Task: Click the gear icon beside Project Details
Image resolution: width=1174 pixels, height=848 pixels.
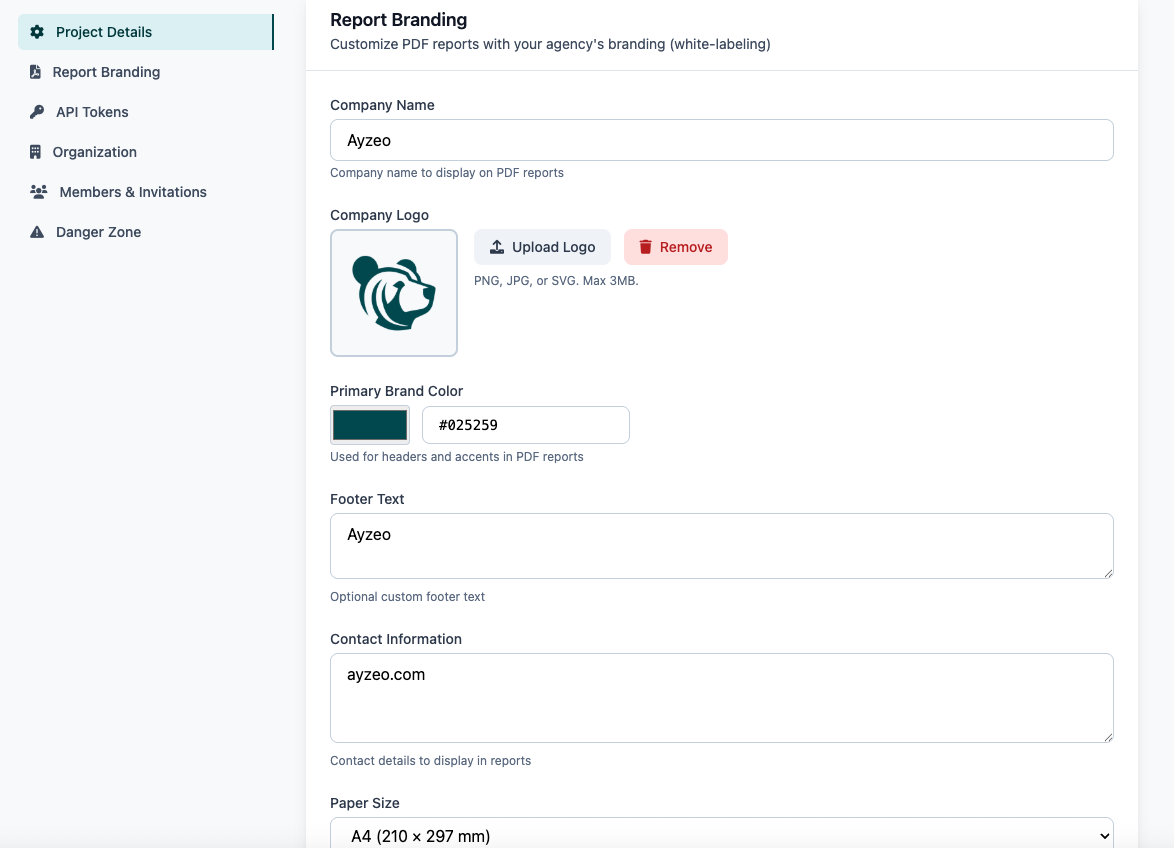Action: (37, 32)
